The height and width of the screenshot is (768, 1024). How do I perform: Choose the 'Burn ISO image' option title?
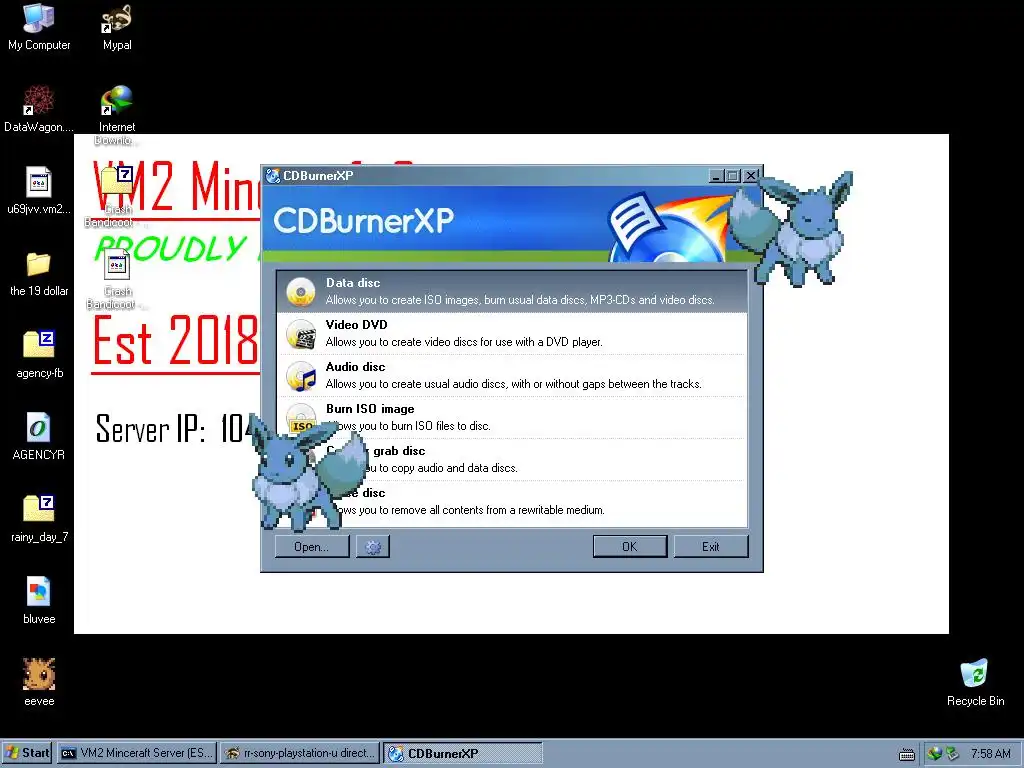tap(370, 409)
